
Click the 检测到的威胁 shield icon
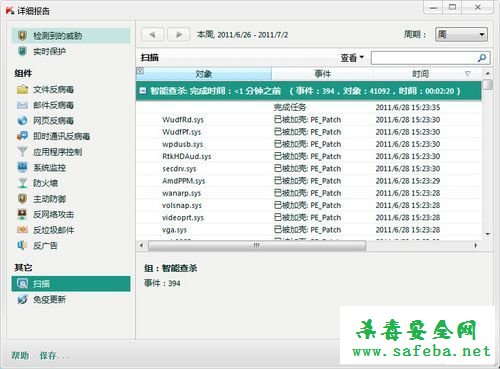[x=22, y=36]
